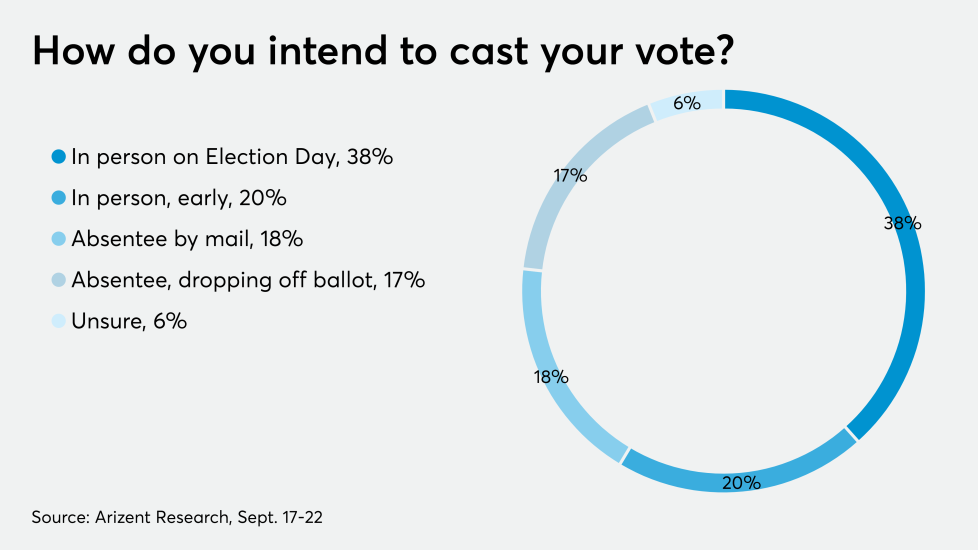
Task: Click the Unsure legend dot
Action: coord(58,321)
